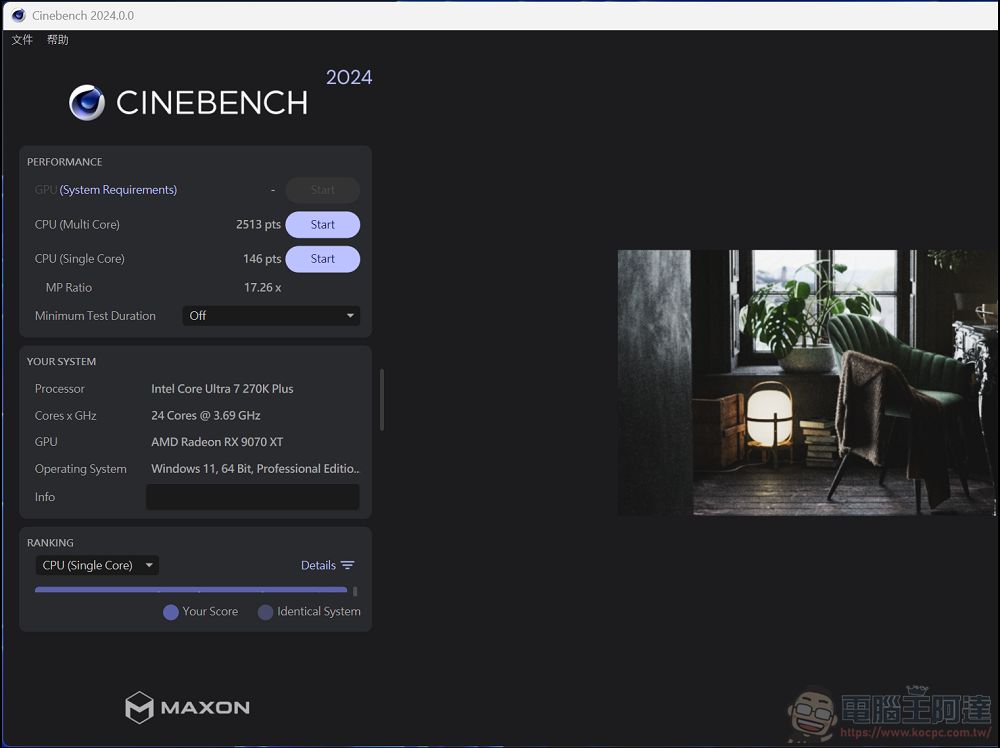Expand the CPU (Single Core) ranking dropdown
Screen dimensions: 1000x748
pyautogui.click(x=97, y=565)
